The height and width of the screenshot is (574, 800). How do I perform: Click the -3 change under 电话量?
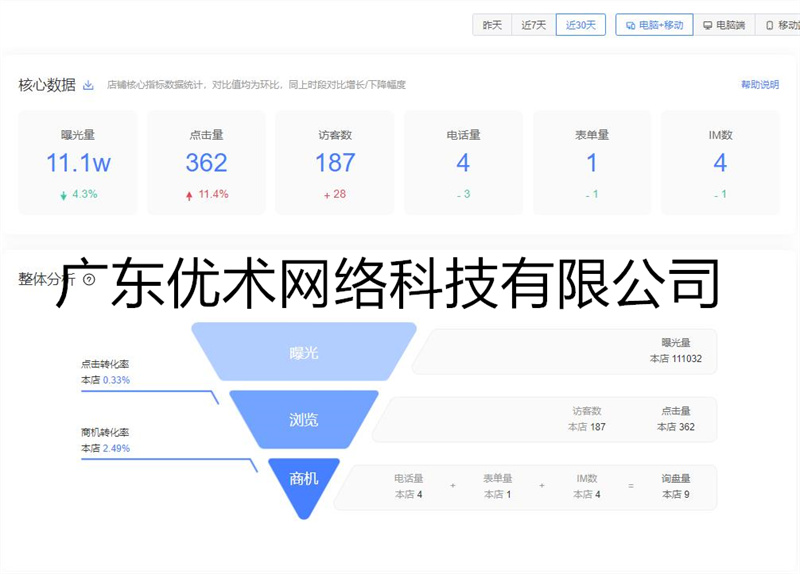pos(463,194)
